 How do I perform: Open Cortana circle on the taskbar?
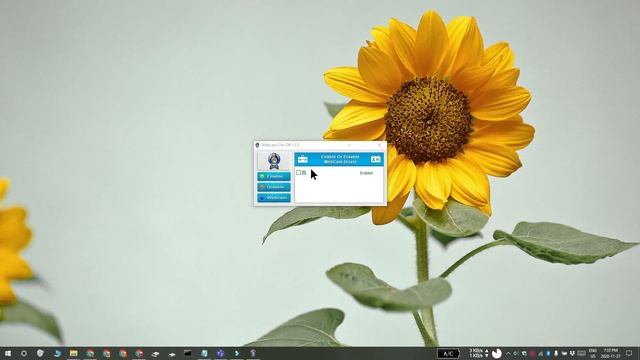tap(24, 353)
